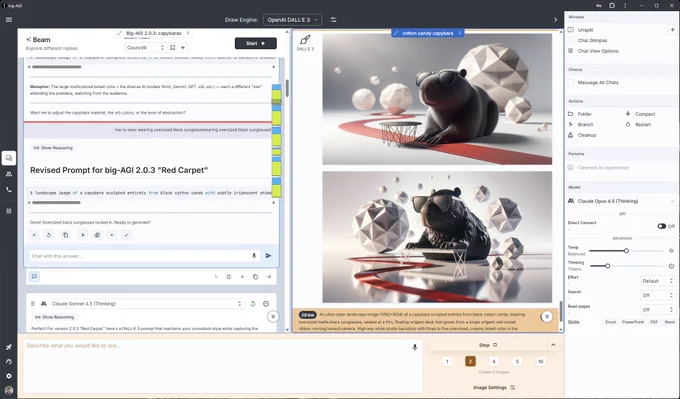Viewport: 680px width, 399px height.
Task: Click the Revised Prompt code horizontal scrollbar
Action: click(x=56, y=203)
